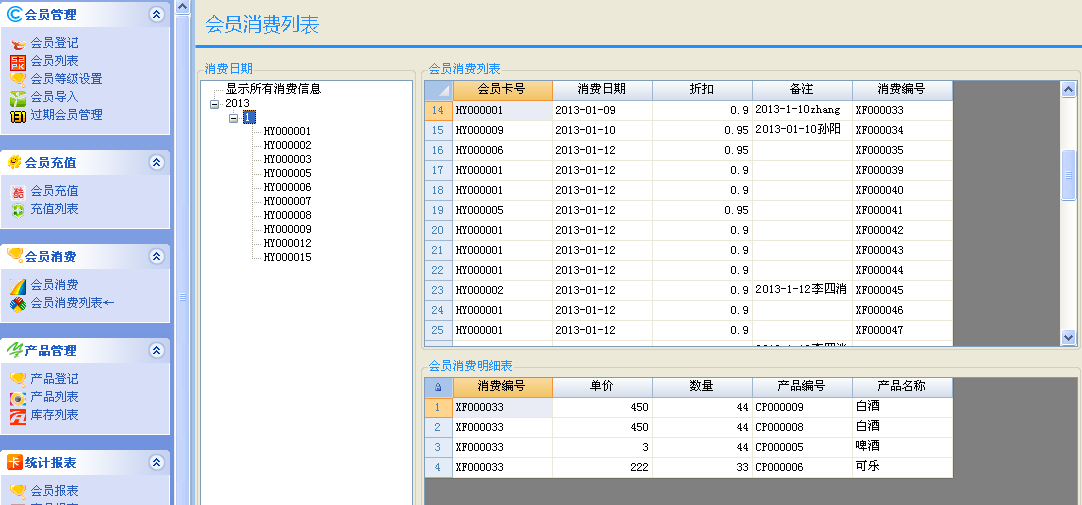Open the 会员消费 link
Image resolution: width=1082 pixels, height=505 pixels.
(x=54, y=285)
